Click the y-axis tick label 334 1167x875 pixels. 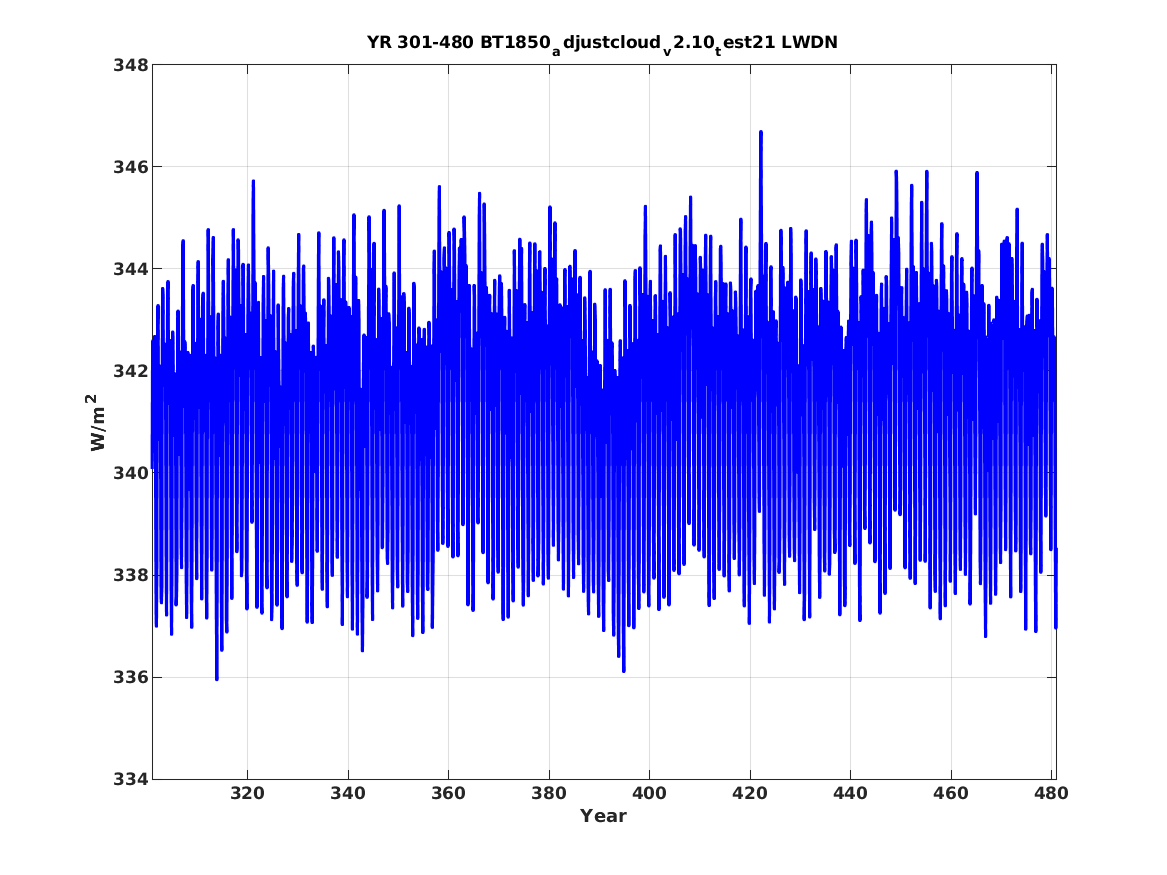(130, 779)
